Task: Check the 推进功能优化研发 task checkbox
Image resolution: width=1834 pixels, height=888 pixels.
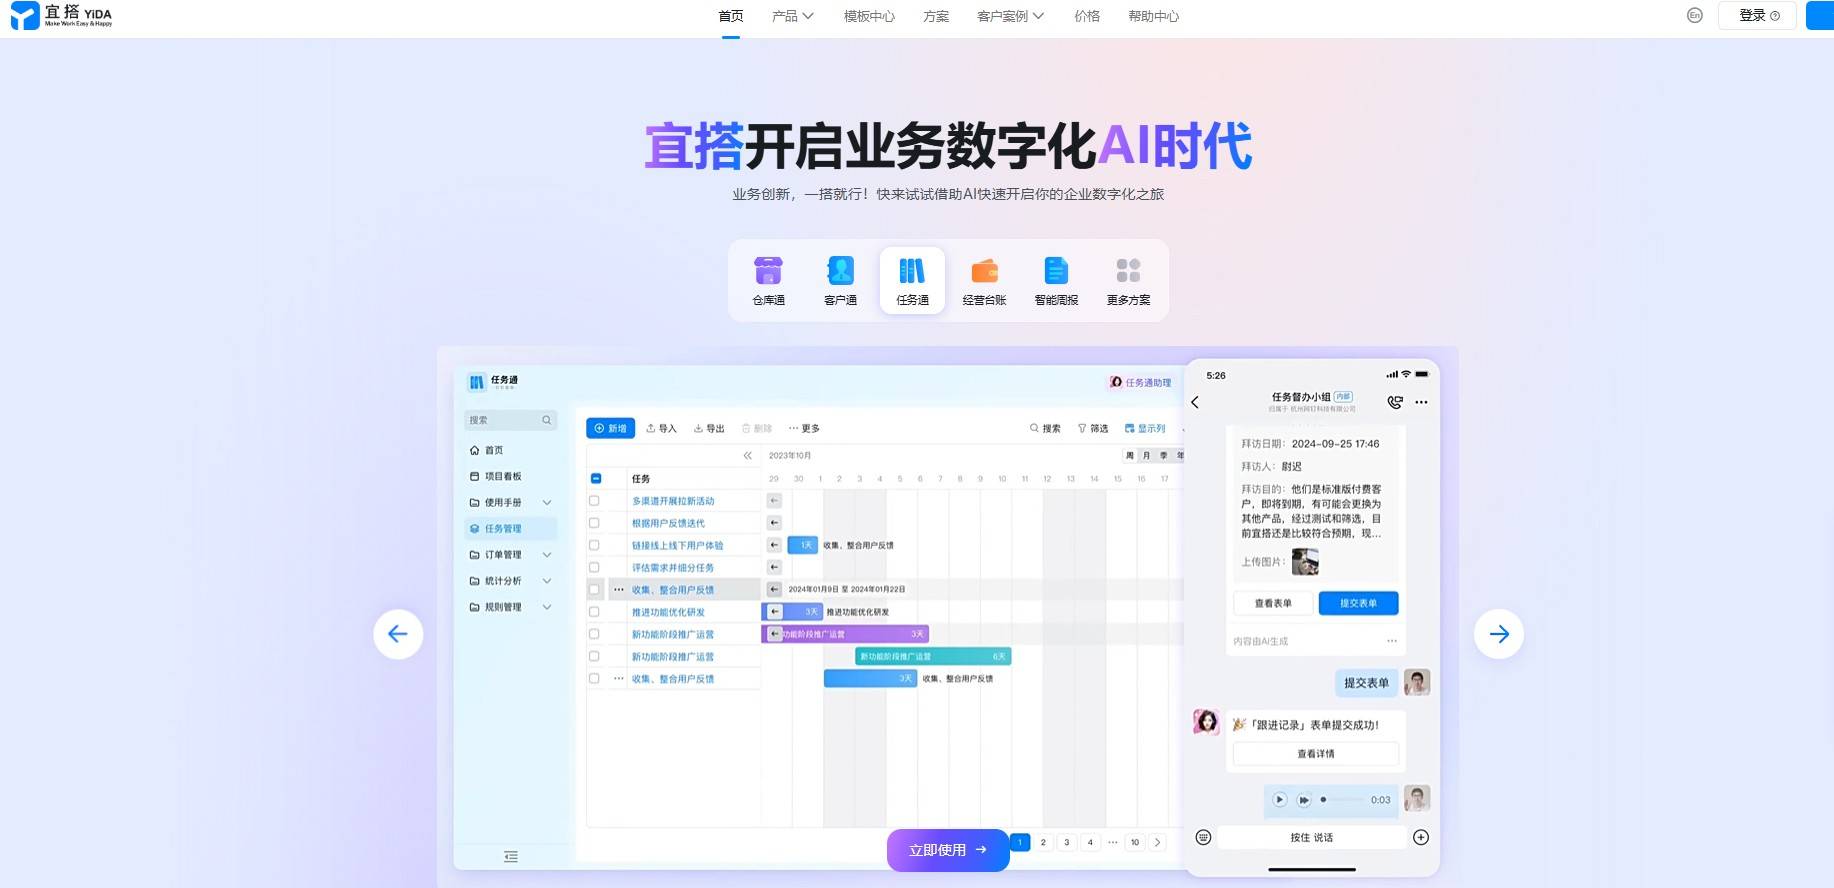Action: coord(594,612)
